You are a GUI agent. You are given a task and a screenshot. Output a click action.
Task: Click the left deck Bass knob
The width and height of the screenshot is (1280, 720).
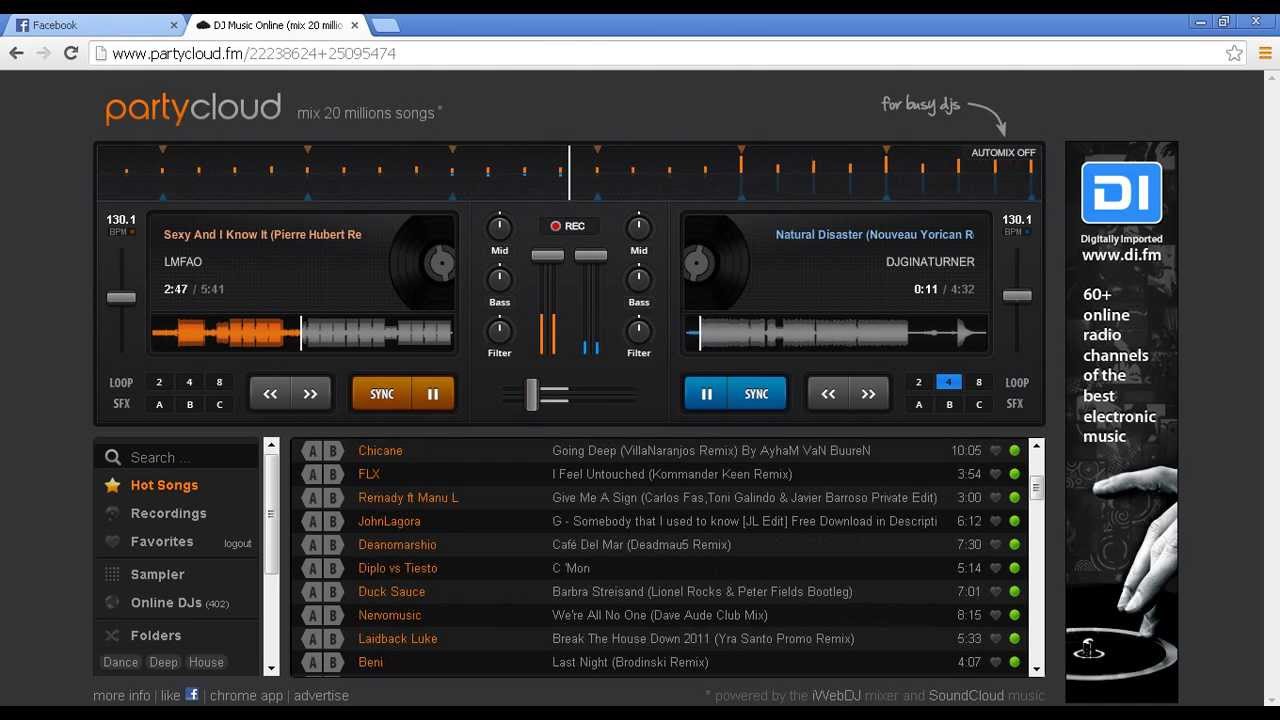(x=499, y=279)
